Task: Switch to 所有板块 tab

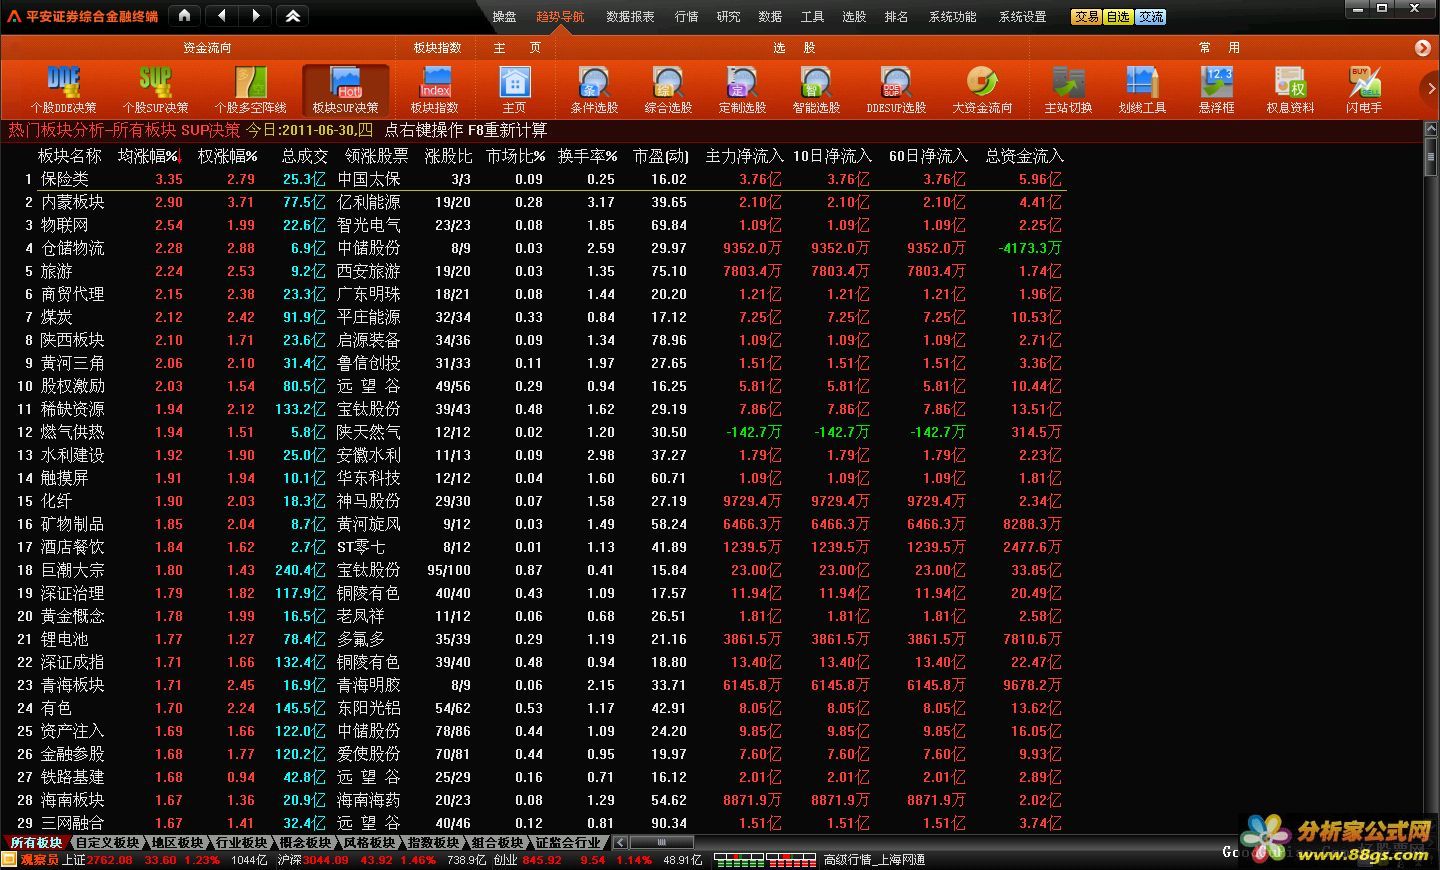Action: pos(36,843)
